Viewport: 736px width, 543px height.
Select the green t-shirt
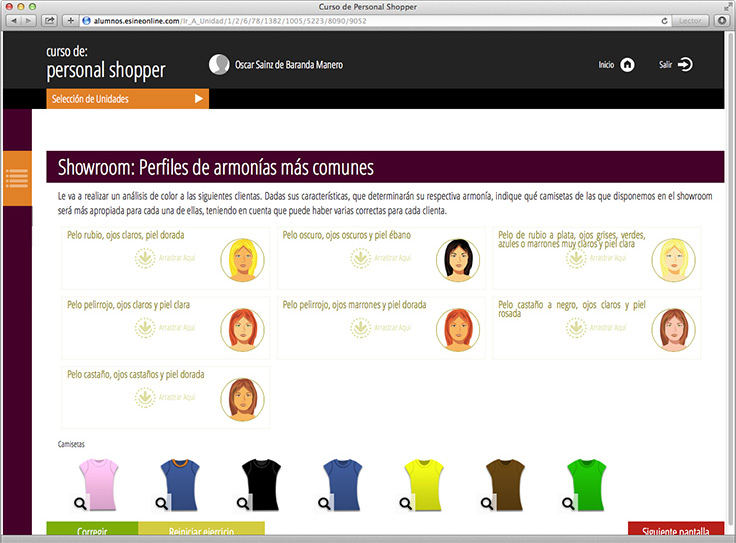click(x=589, y=483)
